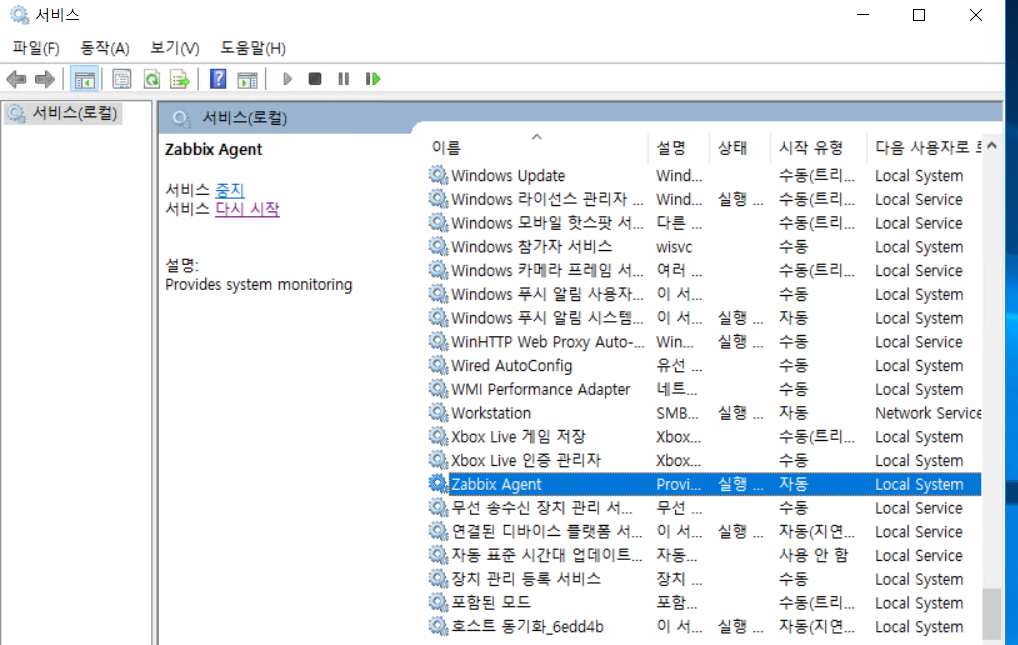This screenshot has width=1018, height=645.
Task: Open the 도움말(H) menu
Action: [253, 48]
